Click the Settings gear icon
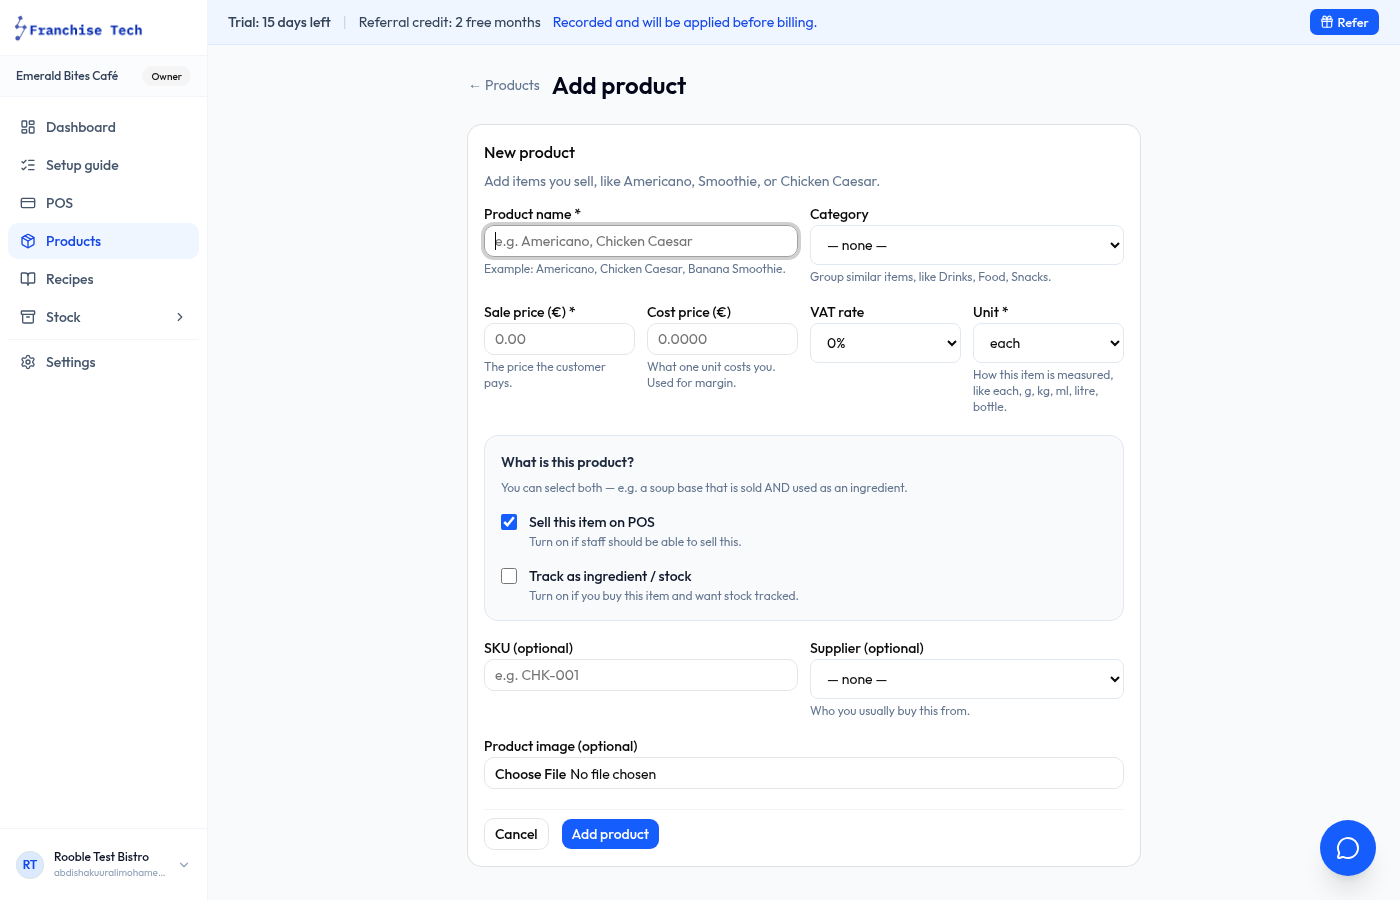1400x900 pixels. tap(28, 362)
